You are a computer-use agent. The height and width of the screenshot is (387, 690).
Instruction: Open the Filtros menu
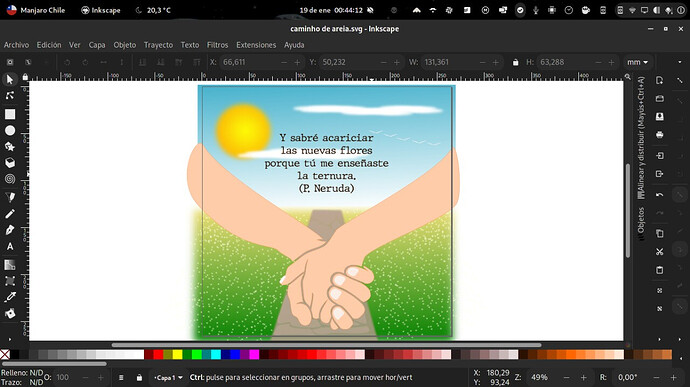[217, 45]
